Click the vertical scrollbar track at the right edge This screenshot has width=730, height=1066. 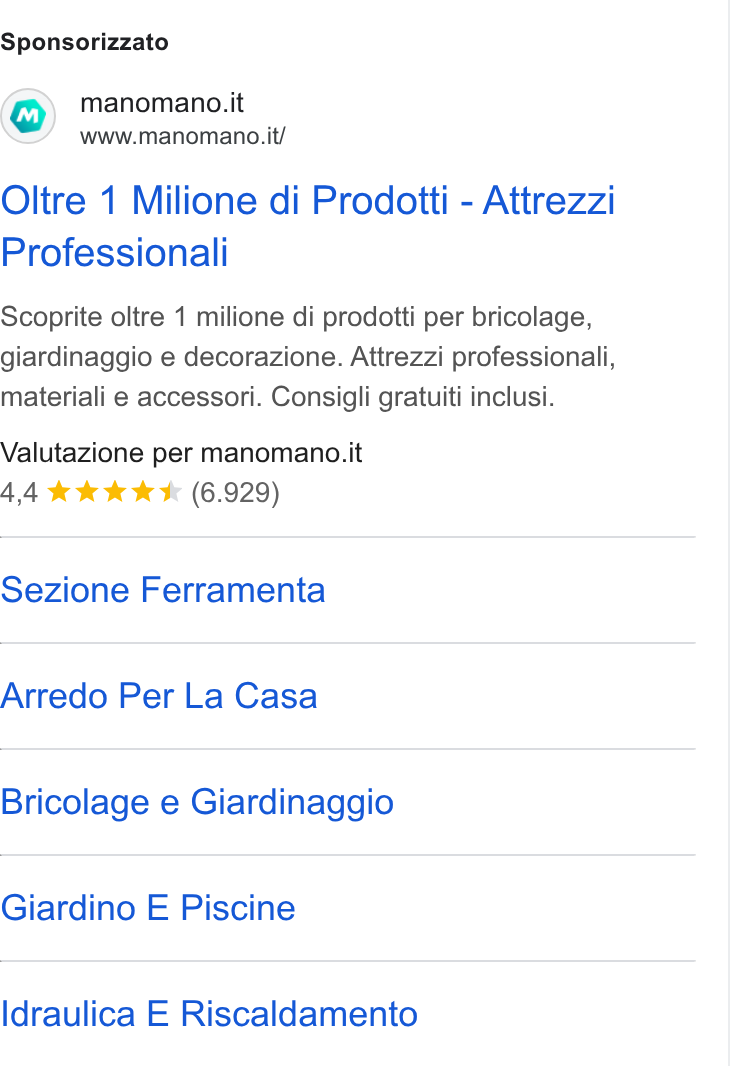click(728, 533)
